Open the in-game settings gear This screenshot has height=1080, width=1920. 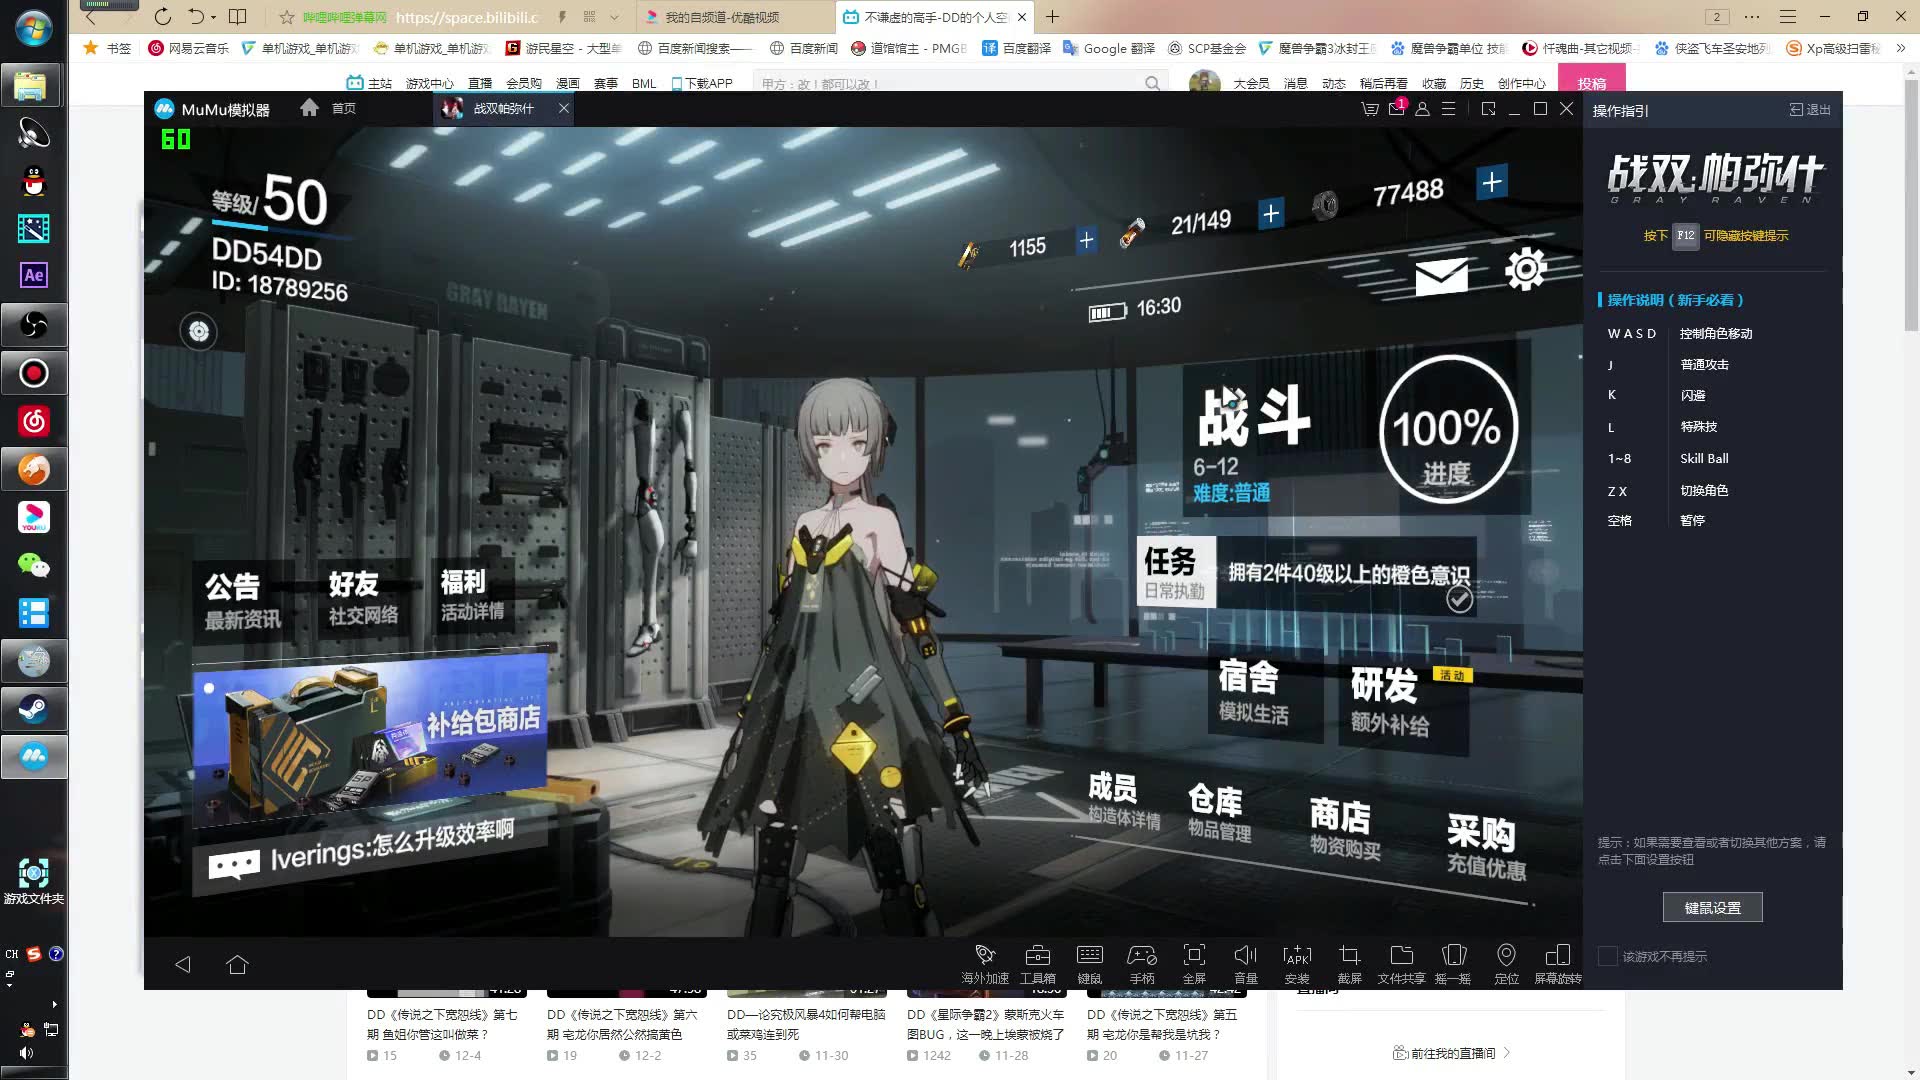tap(1526, 268)
